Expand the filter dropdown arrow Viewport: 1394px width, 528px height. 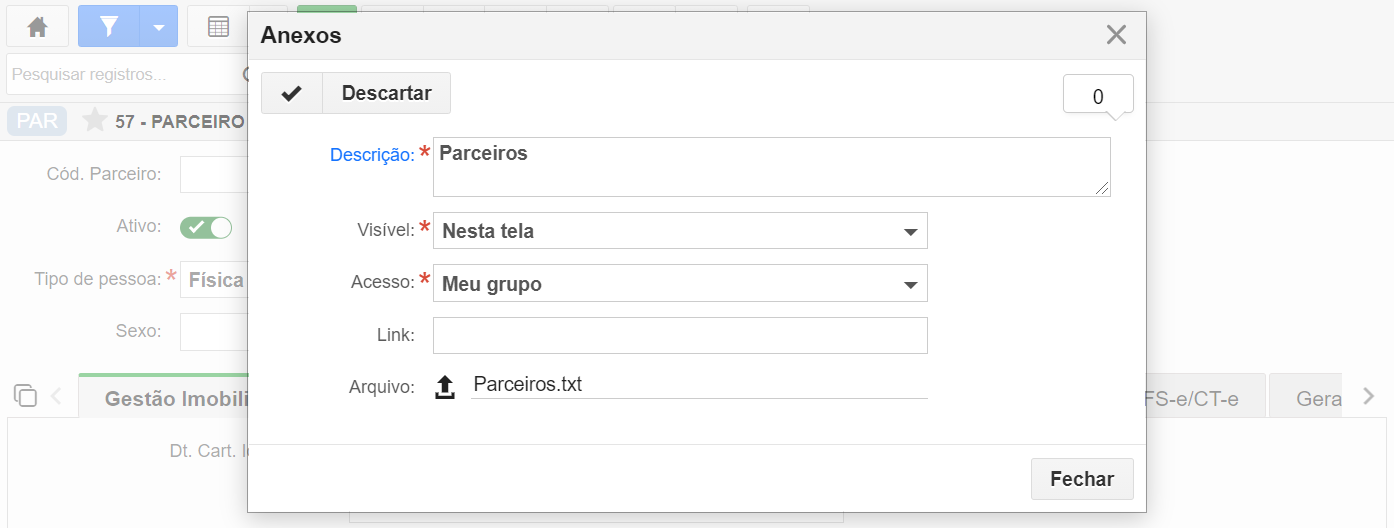(159, 26)
